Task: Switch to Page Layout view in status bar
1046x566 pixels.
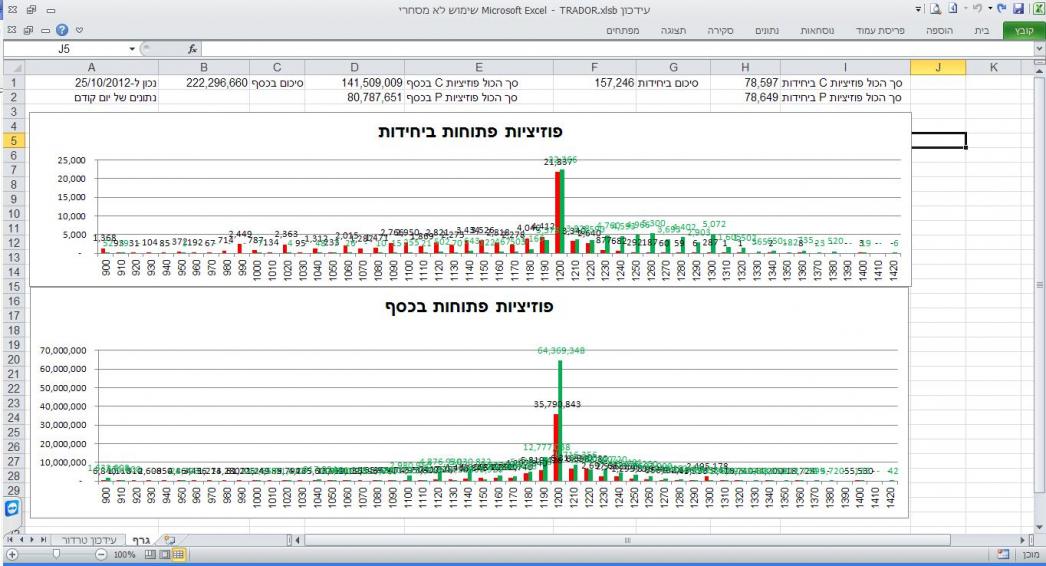Action: click(163, 554)
